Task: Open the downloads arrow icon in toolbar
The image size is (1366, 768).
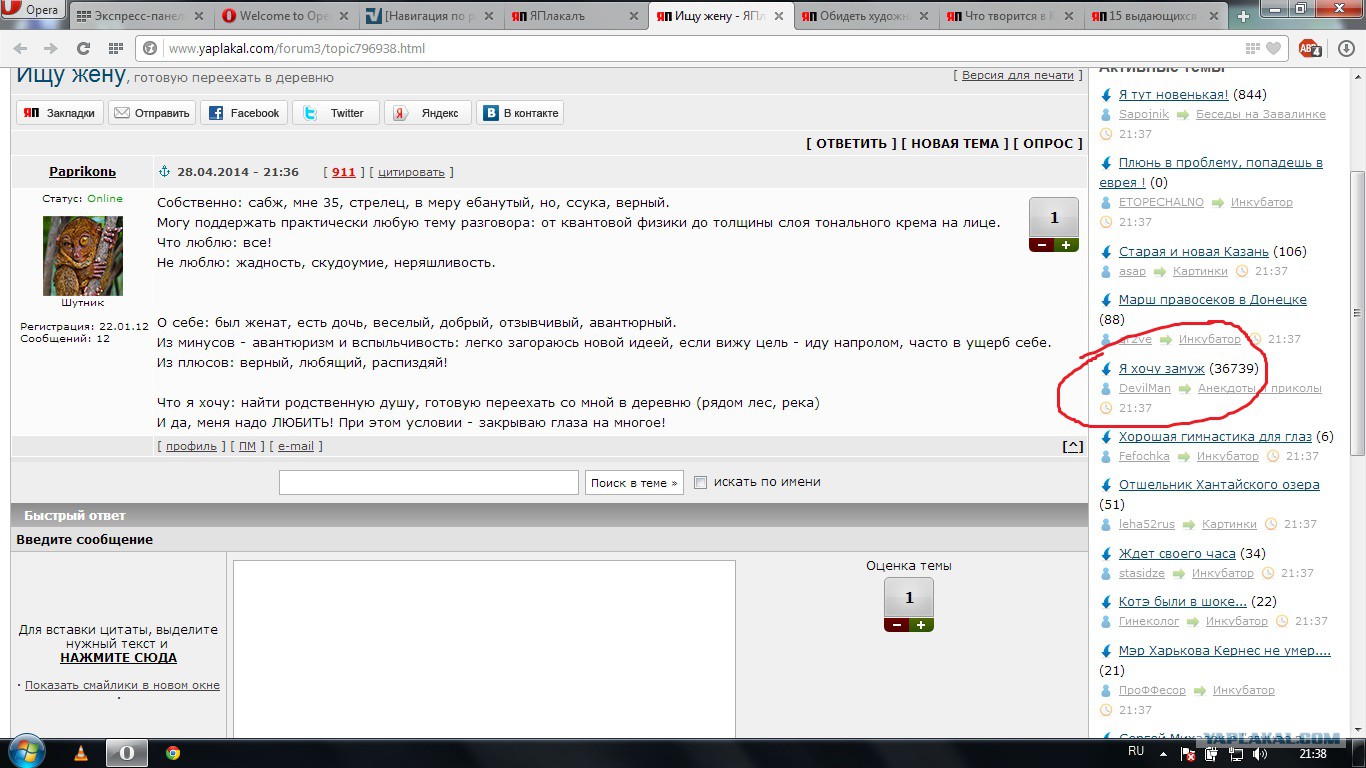Action: (x=1345, y=48)
